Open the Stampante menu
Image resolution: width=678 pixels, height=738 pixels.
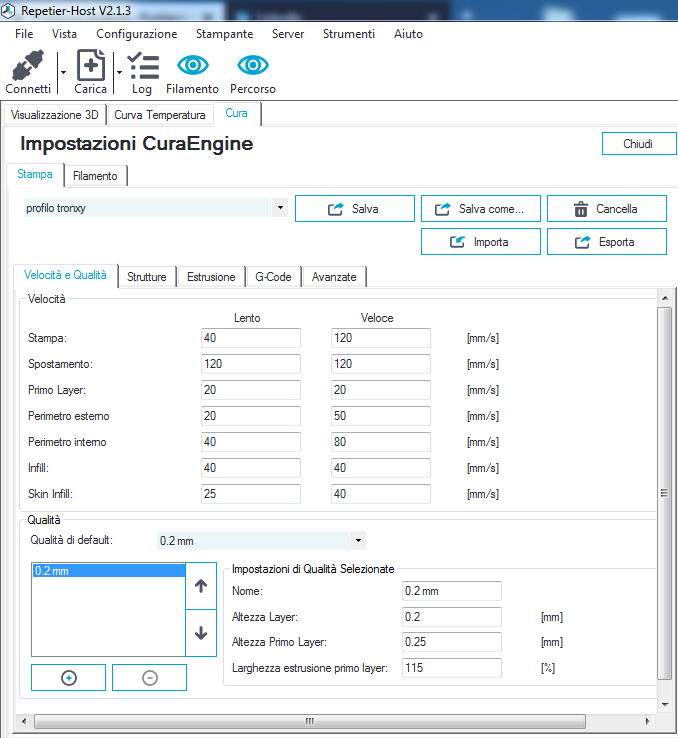(224, 34)
